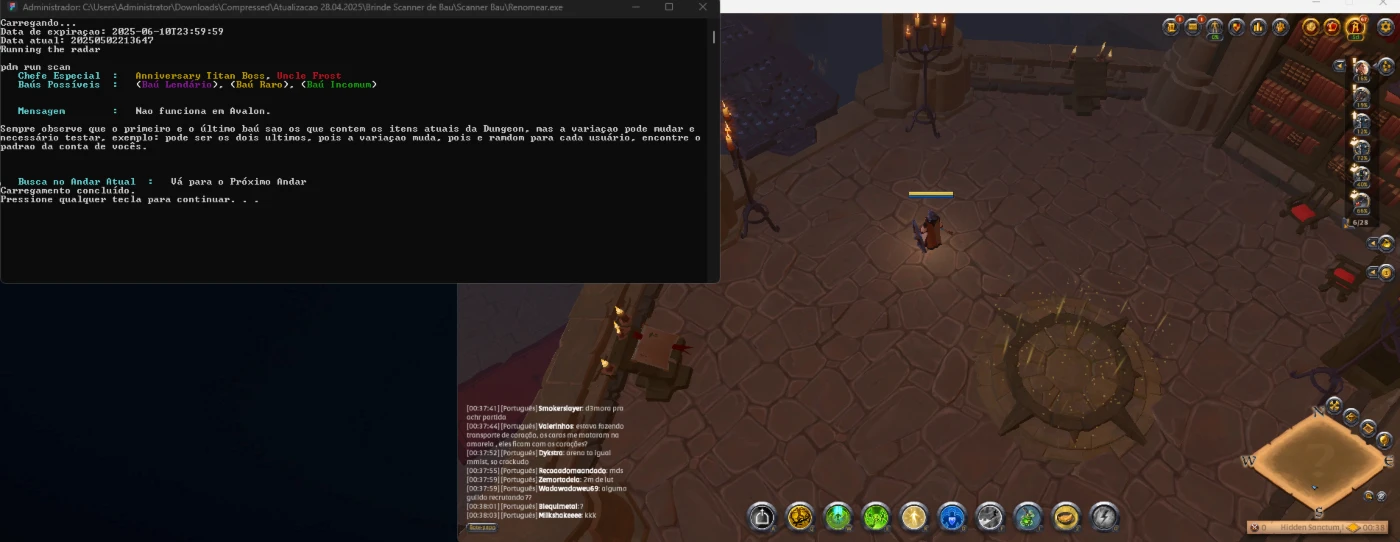Open the world map button beside the minimap
Image resolution: width=1400 pixels, height=542 pixels.
coord(1368,428)
